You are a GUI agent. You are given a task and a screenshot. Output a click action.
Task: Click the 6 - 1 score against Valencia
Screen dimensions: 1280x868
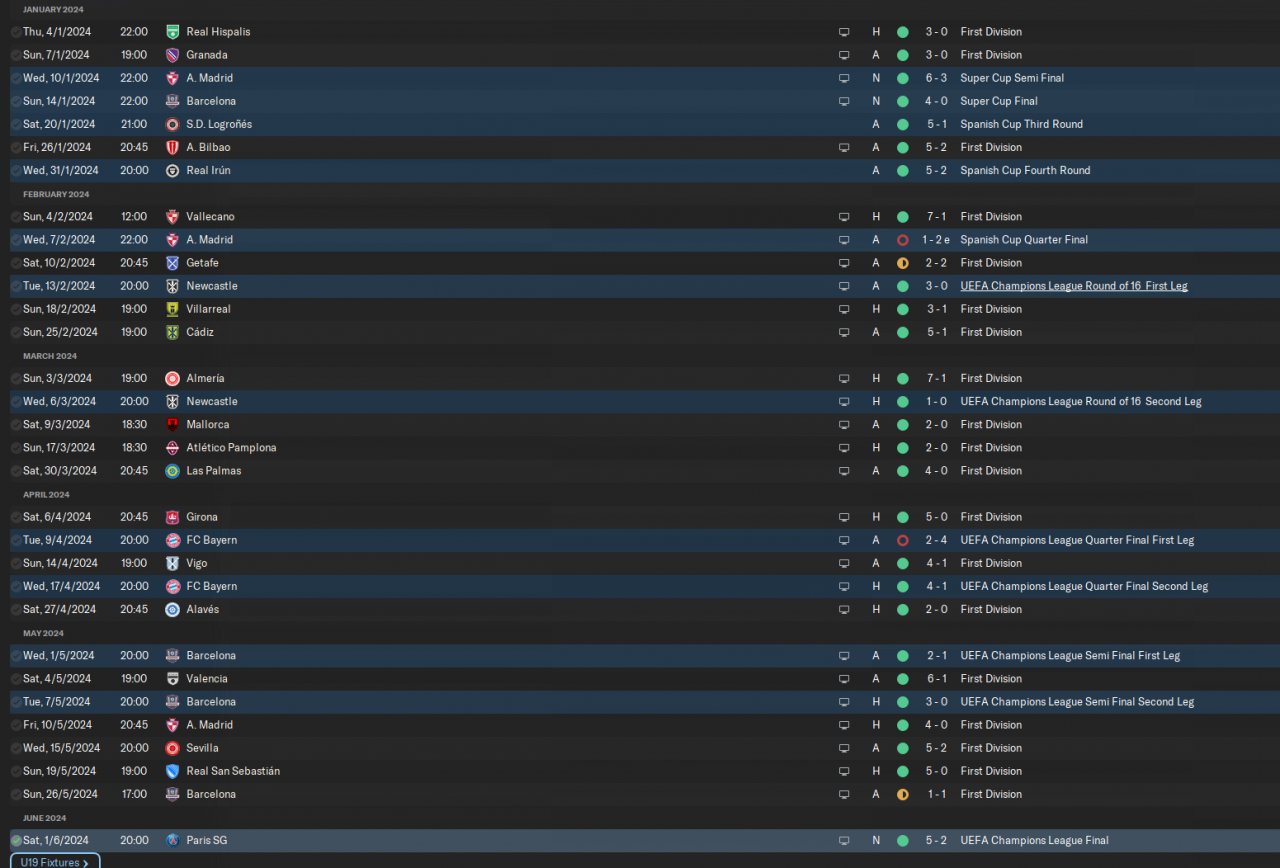point(936,679)
